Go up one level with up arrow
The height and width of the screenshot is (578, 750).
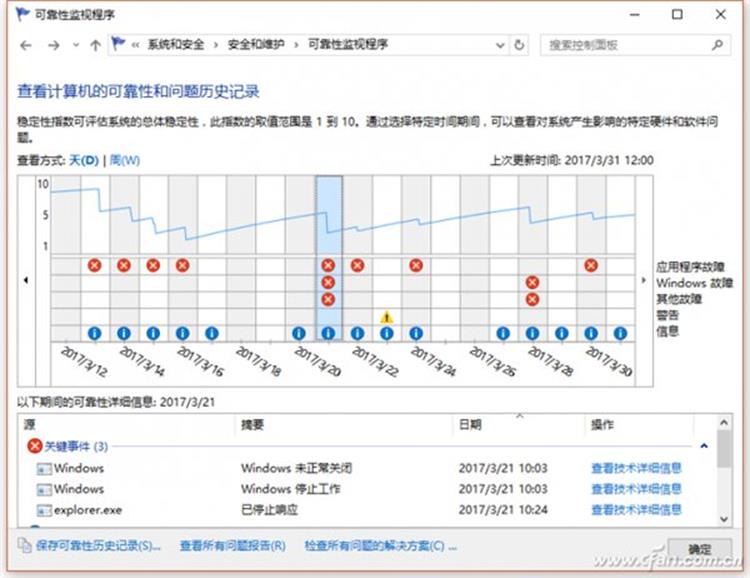click(x=95, y=45)
